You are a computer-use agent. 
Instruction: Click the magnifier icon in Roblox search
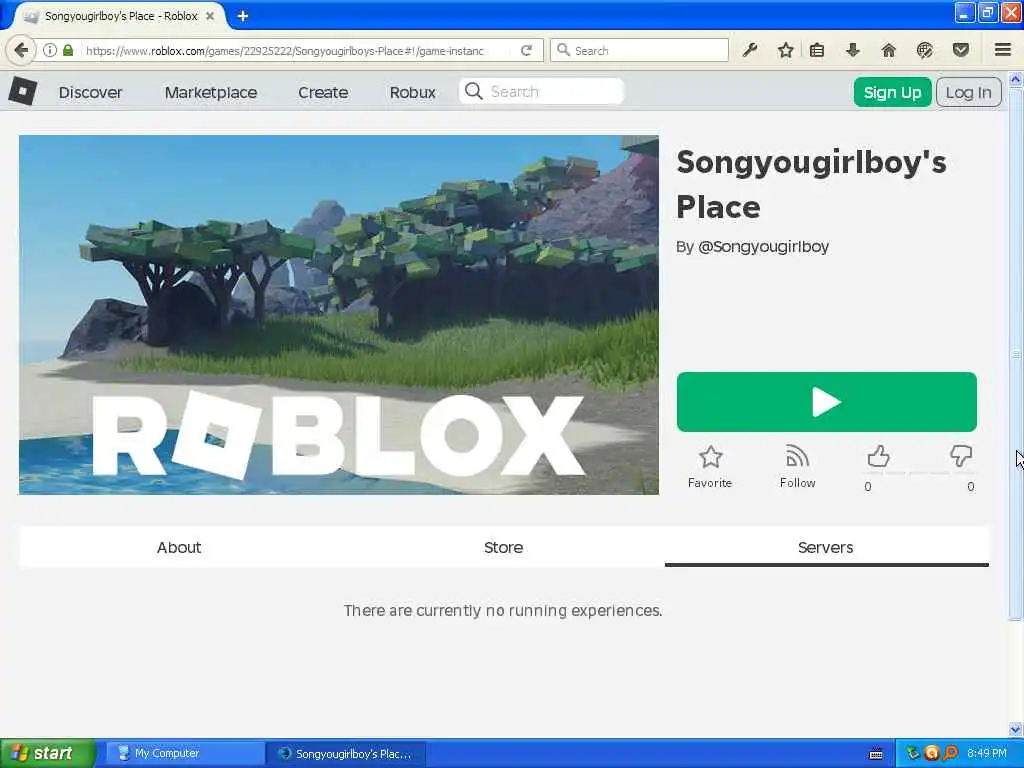[473, 91]
